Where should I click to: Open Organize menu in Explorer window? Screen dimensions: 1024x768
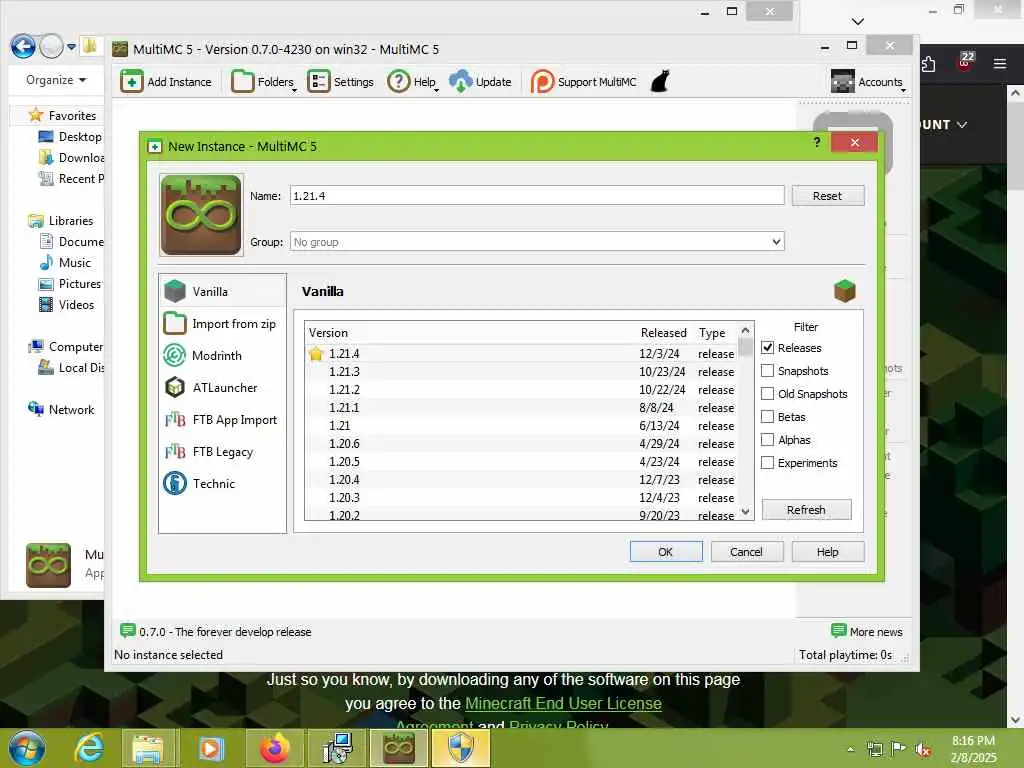pos(56,80)
